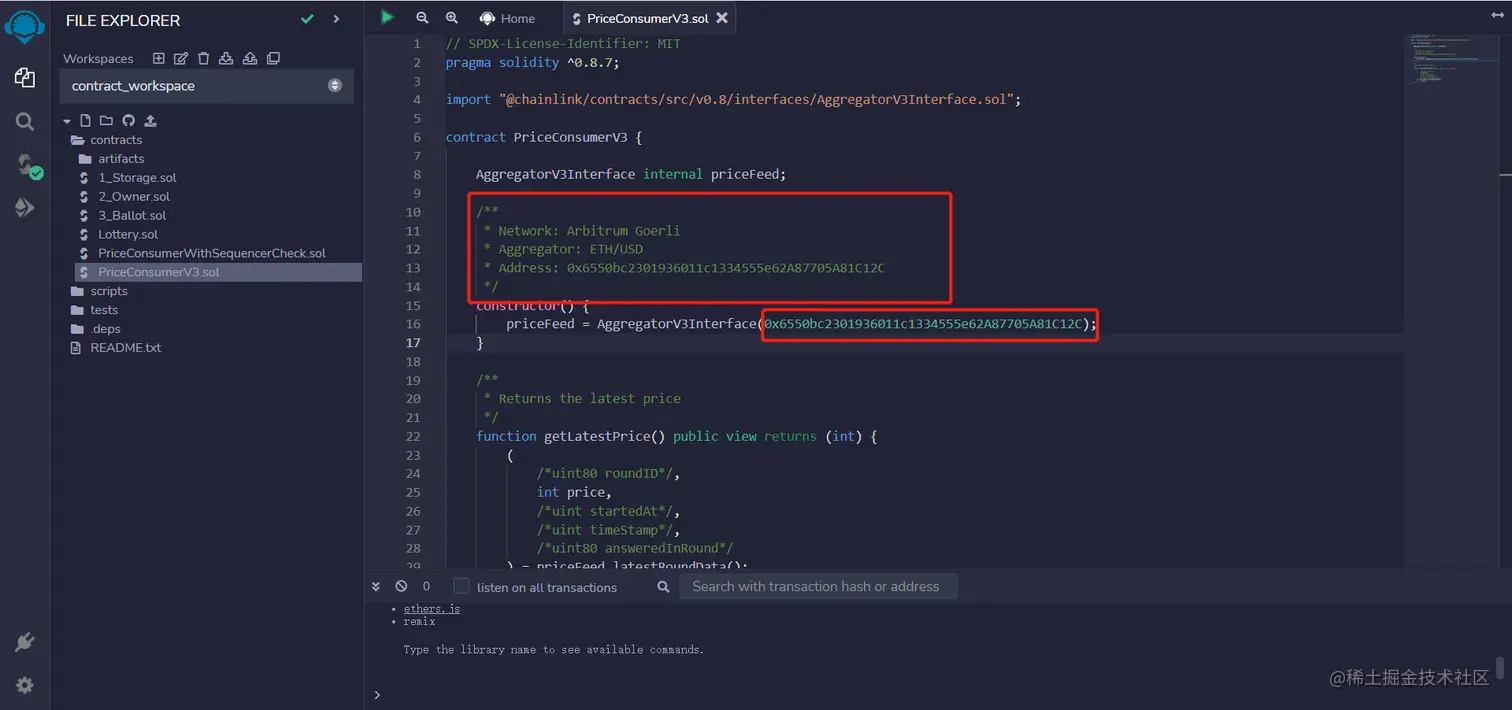Click the import AggregatorV3Interface.sol line

pos(733,99)
